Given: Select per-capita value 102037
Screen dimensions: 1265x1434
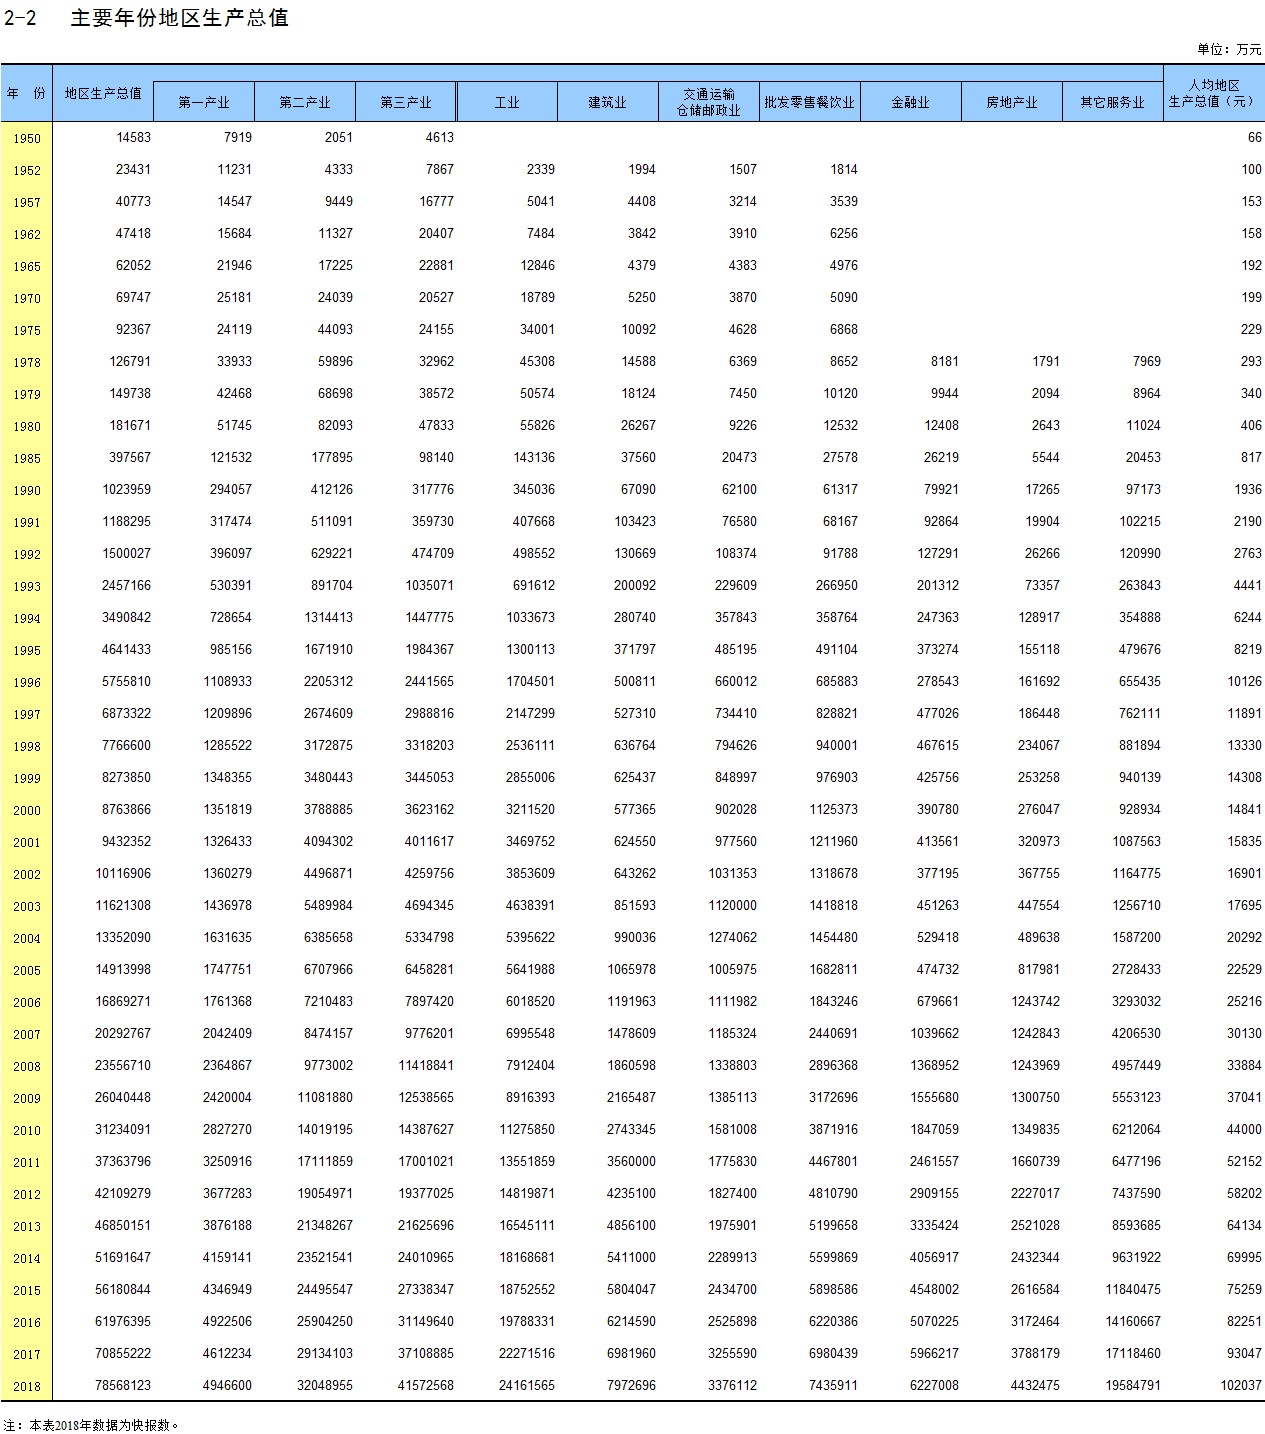Looking at the screenshot, I should (1240, 1386).
